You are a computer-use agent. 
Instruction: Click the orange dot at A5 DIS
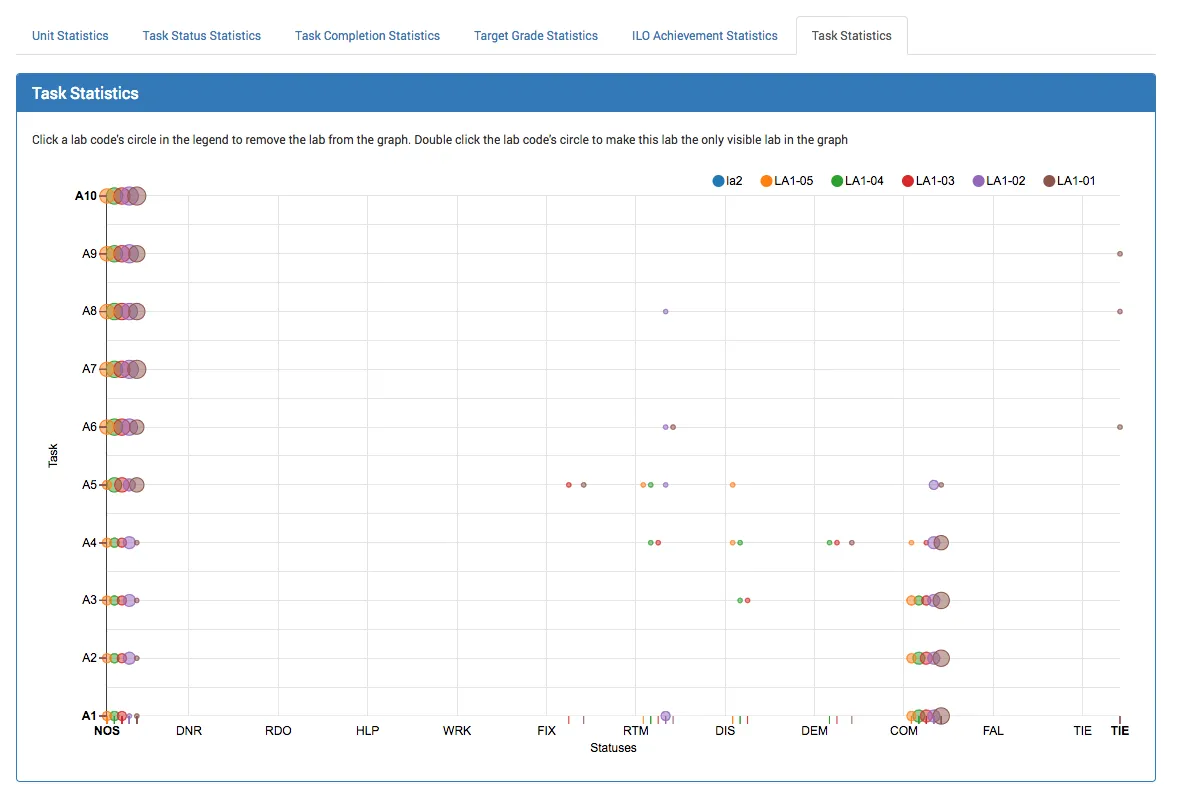[732, 485]
